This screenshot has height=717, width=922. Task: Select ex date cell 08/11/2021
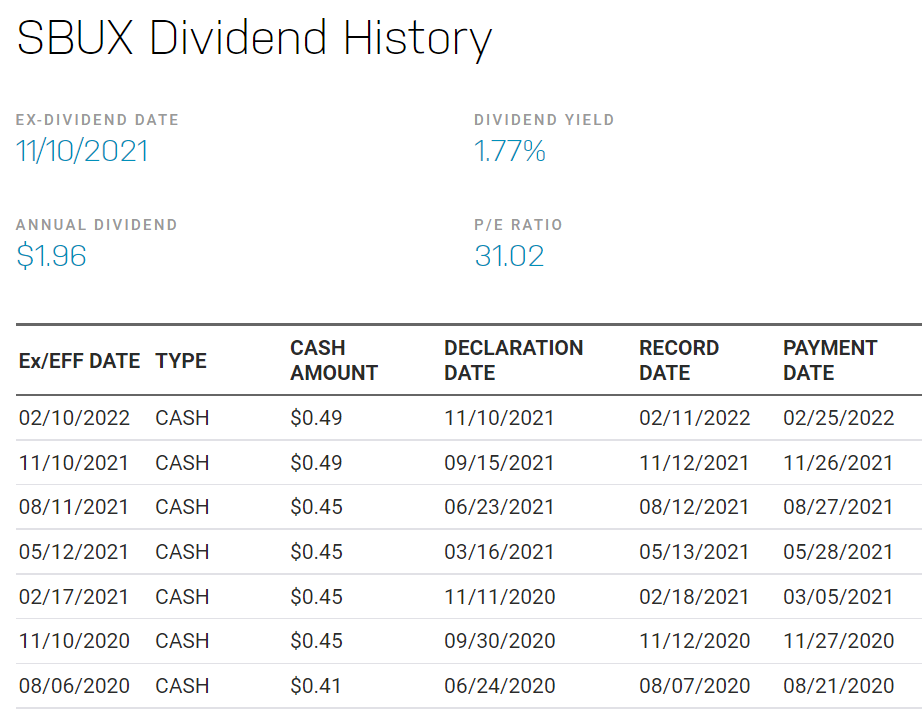tap(74, 507)
